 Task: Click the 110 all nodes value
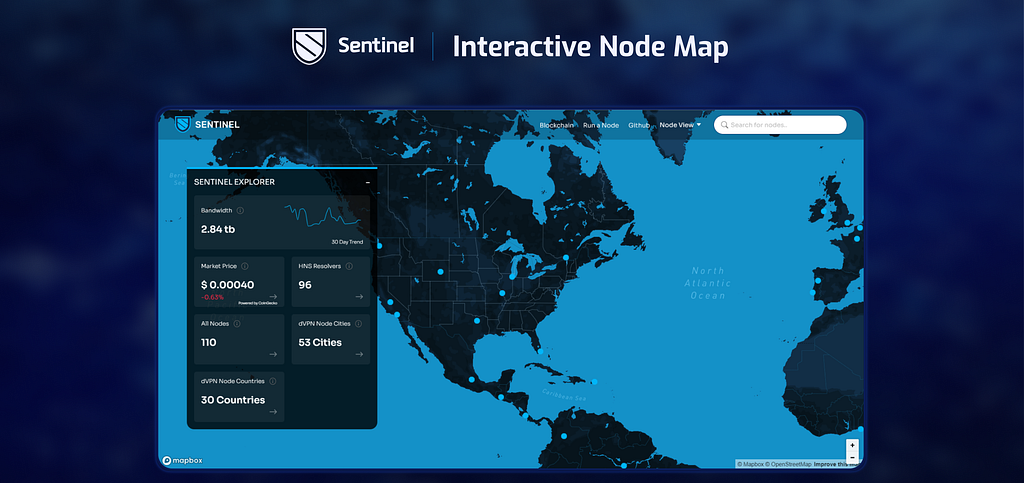pos(208,342)
